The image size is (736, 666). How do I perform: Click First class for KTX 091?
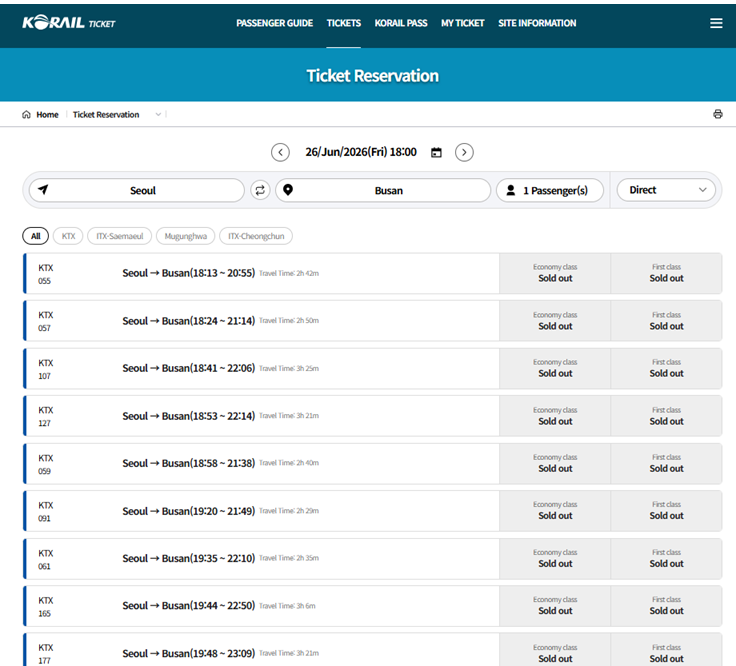tap(666, 511)
